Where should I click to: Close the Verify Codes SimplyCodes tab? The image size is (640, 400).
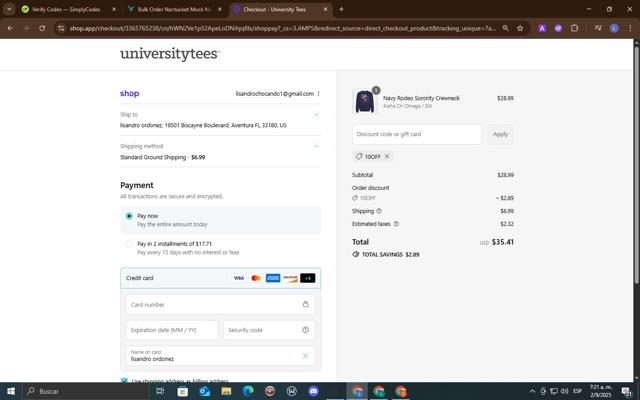(x=114, y=9)
